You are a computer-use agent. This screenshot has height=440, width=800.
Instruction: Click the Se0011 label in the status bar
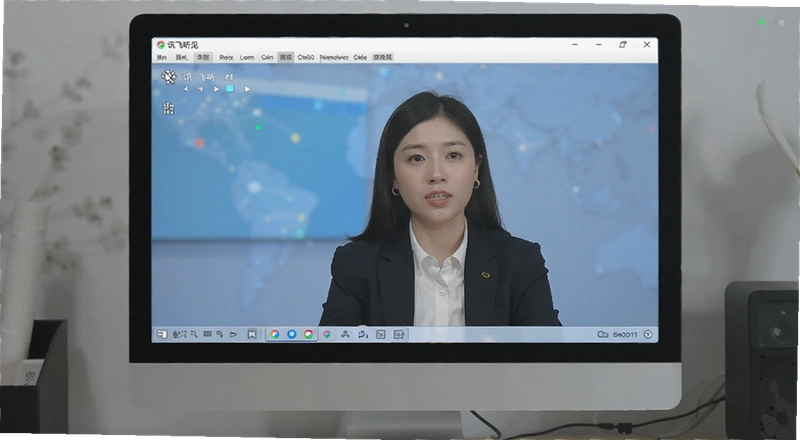coord(624,334)
